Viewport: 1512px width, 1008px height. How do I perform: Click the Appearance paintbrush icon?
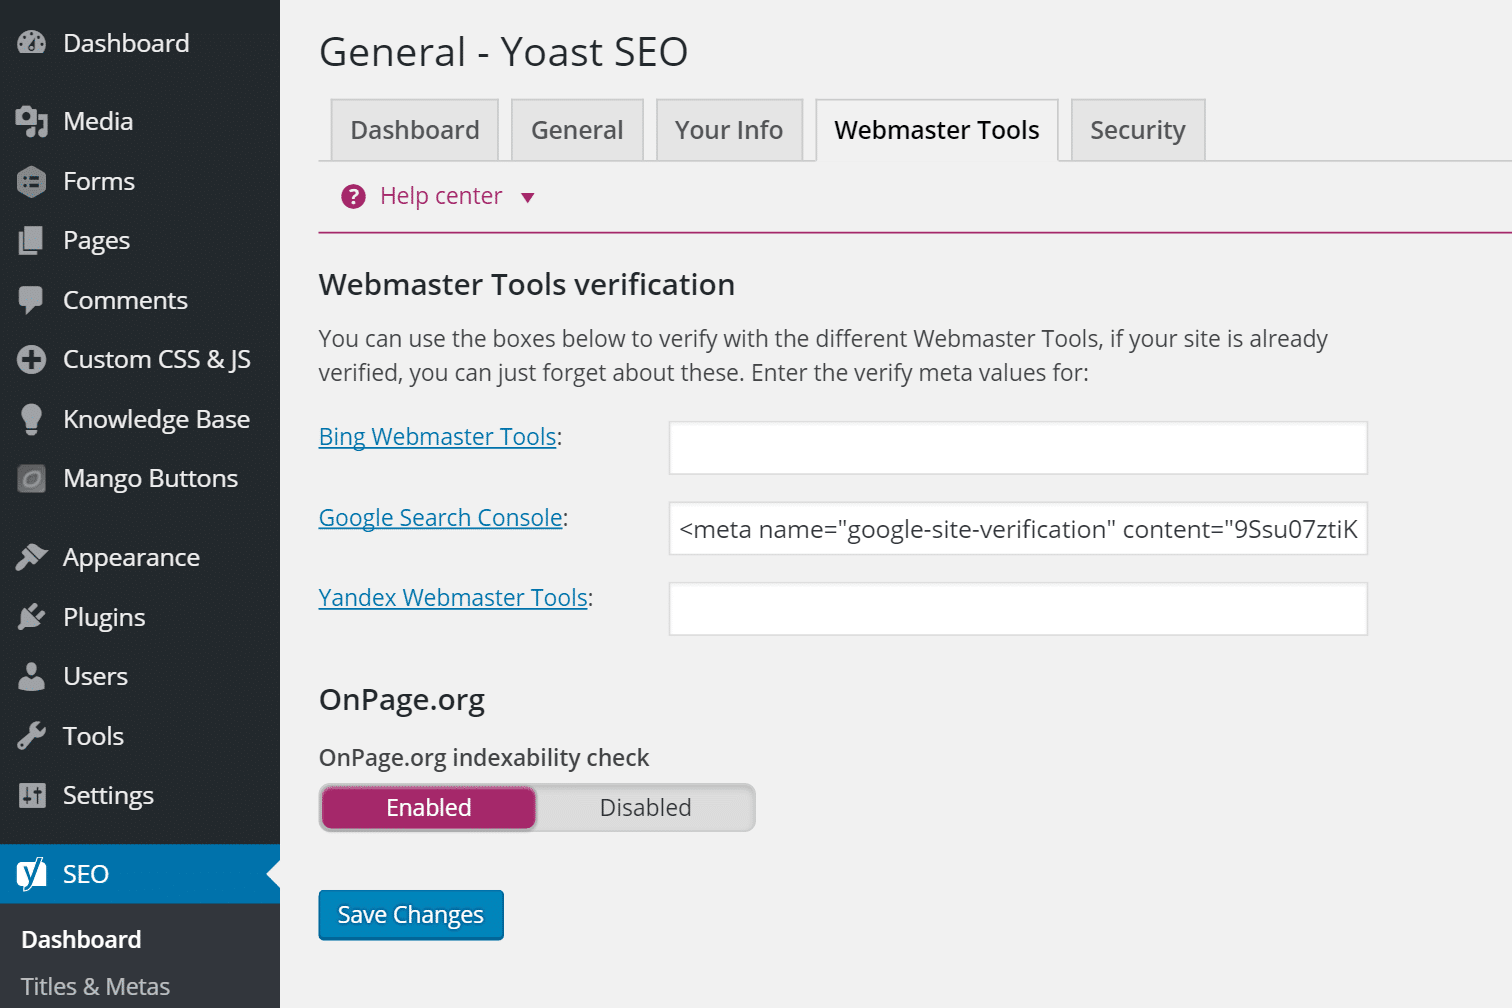(32, 557)
